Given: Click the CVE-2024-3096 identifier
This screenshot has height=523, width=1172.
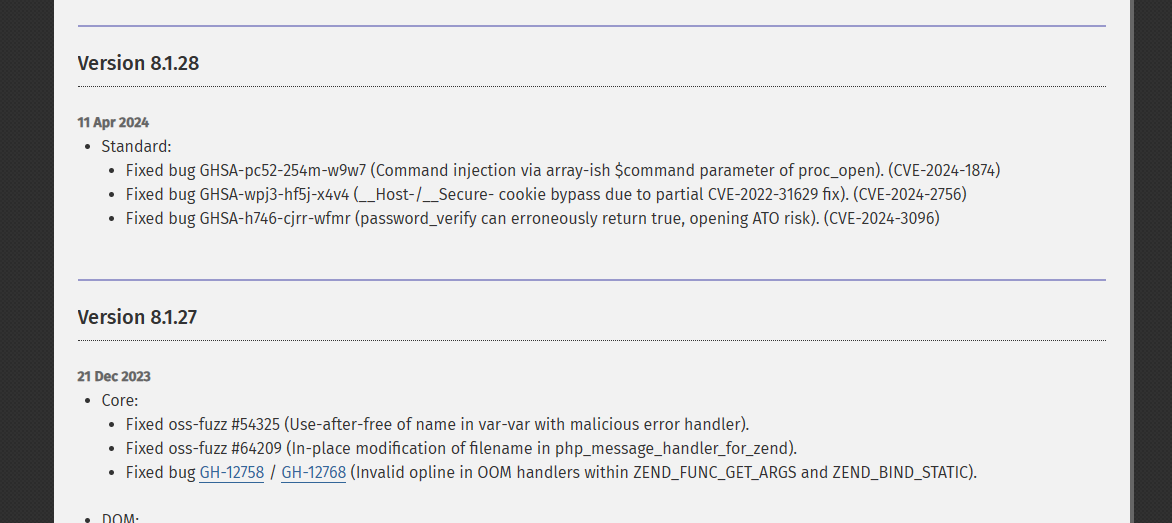Looking at the screenshot, I should [x=882, y=218].
